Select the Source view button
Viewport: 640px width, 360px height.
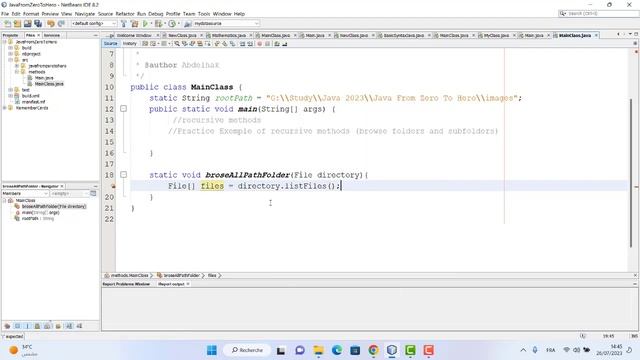110,44
